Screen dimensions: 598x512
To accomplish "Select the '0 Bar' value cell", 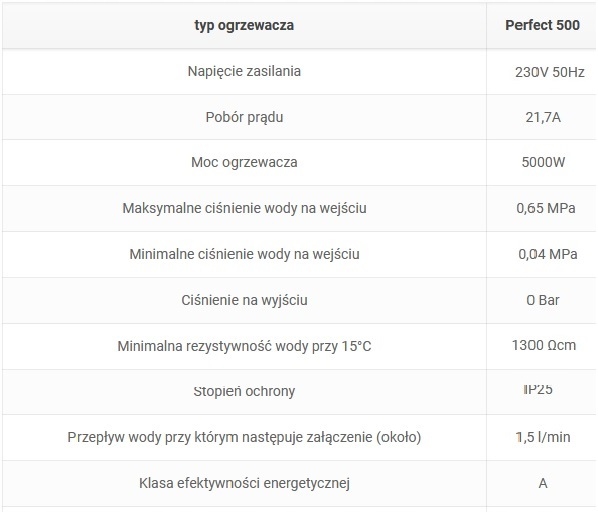I will point(543,300).
